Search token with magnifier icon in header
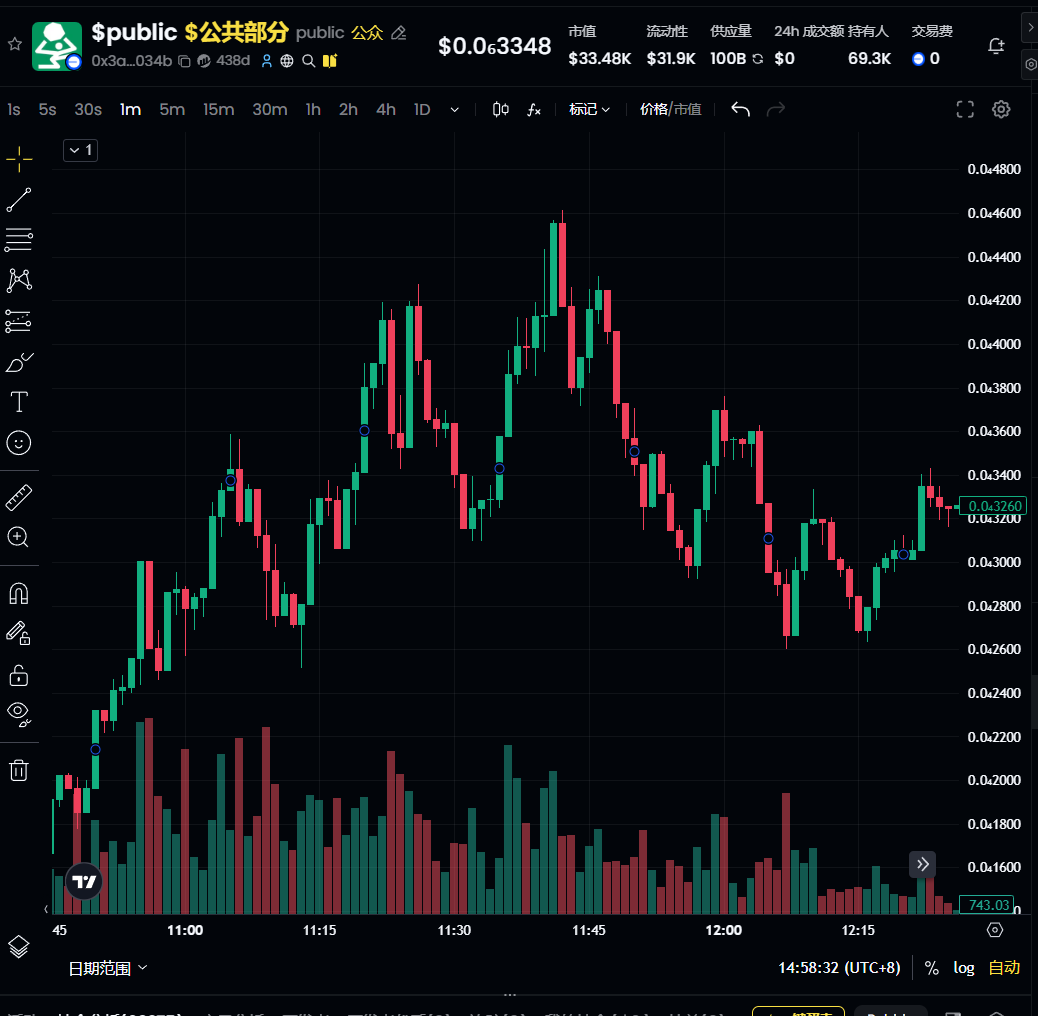Image resolution: width=1038 pixels, height=1016 pixels. [x=308, y=62]
